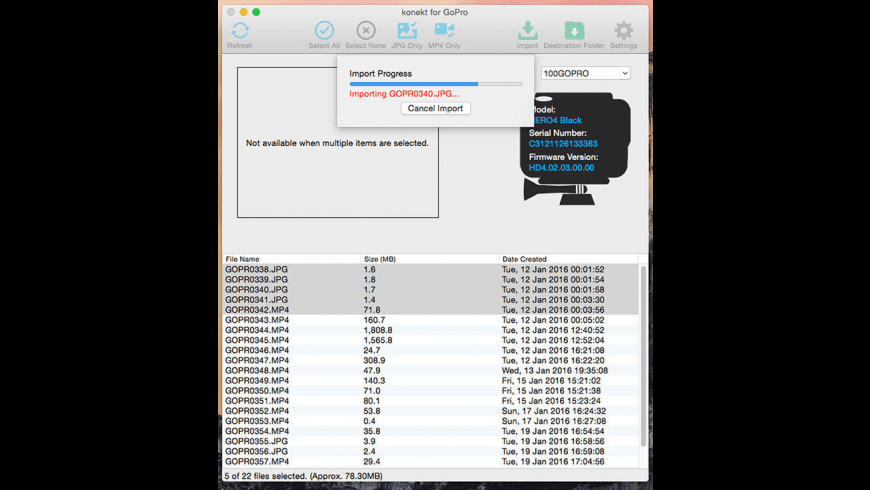Click the yellow minimize window button
The height and width of the screenshot is (490, 870).
point(244,12)
